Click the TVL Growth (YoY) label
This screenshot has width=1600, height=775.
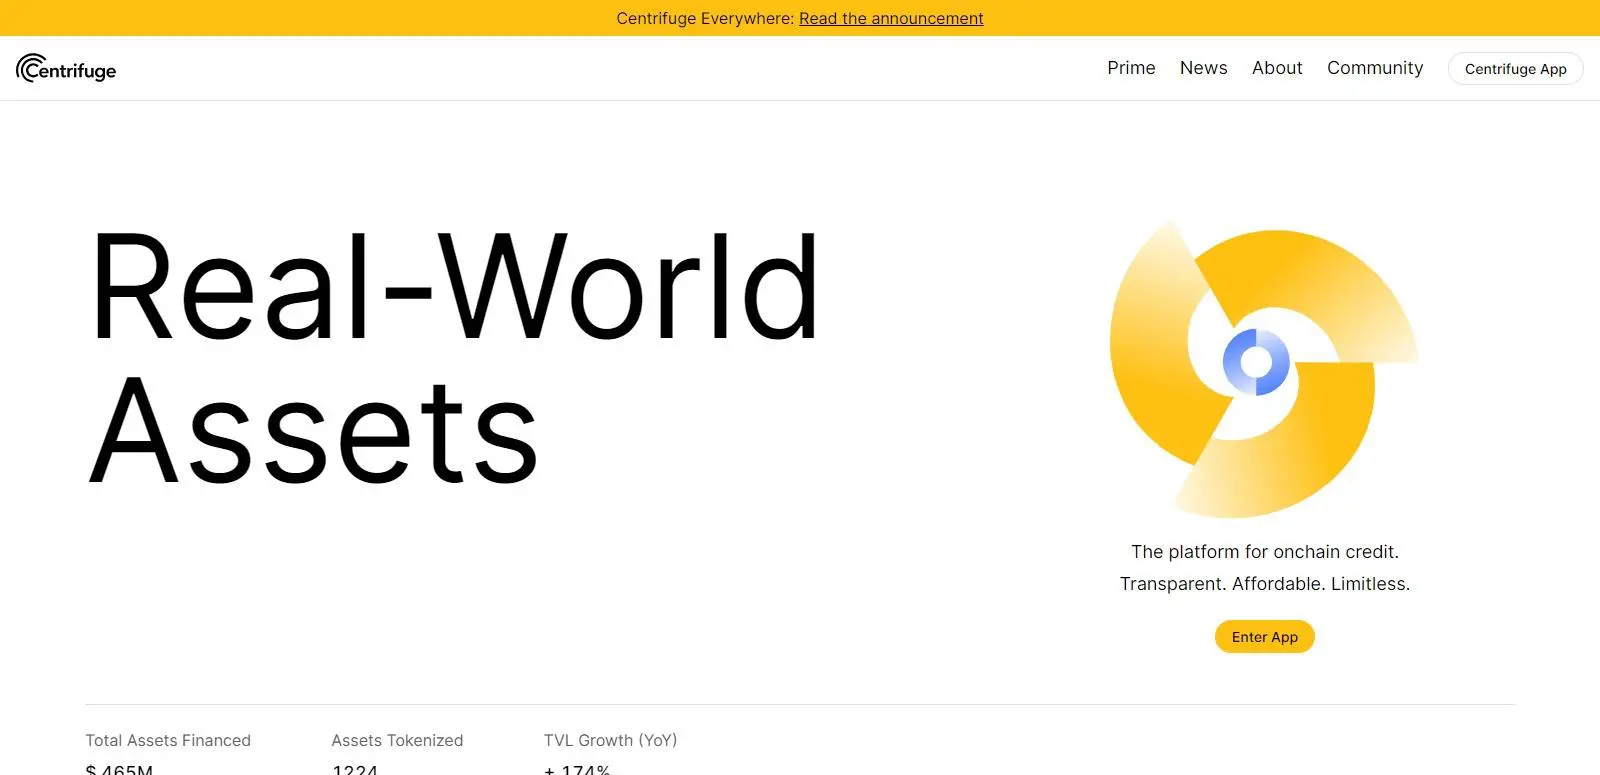point(610,740)
